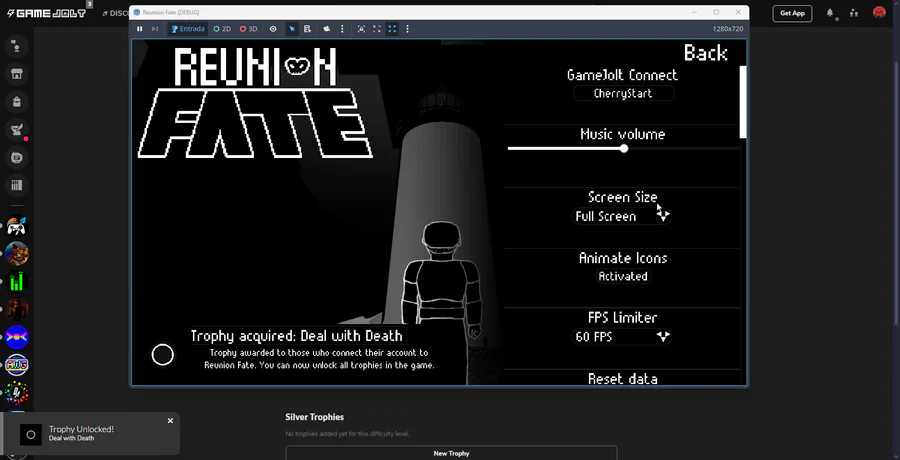Switch to 3D selection mode

[x=249, y=29]
